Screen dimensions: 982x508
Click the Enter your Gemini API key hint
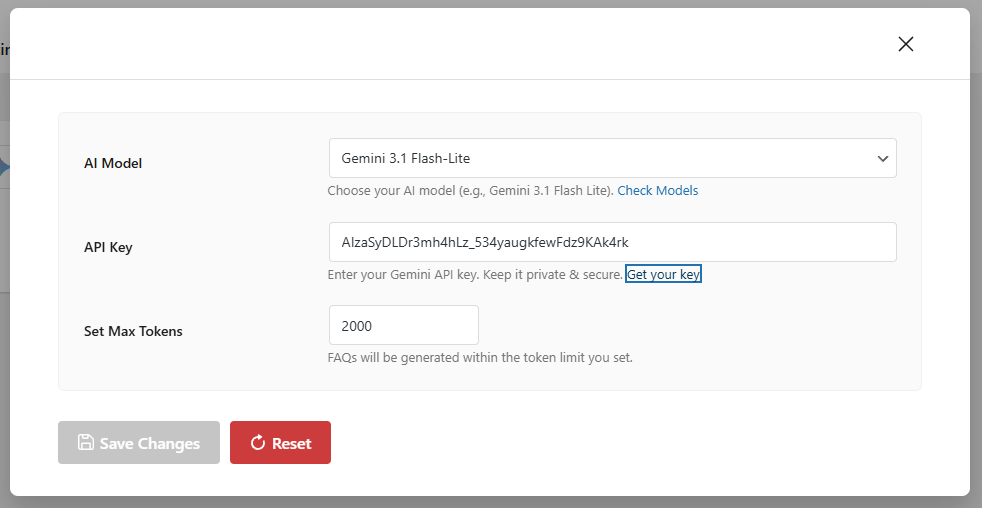(475, 274)
